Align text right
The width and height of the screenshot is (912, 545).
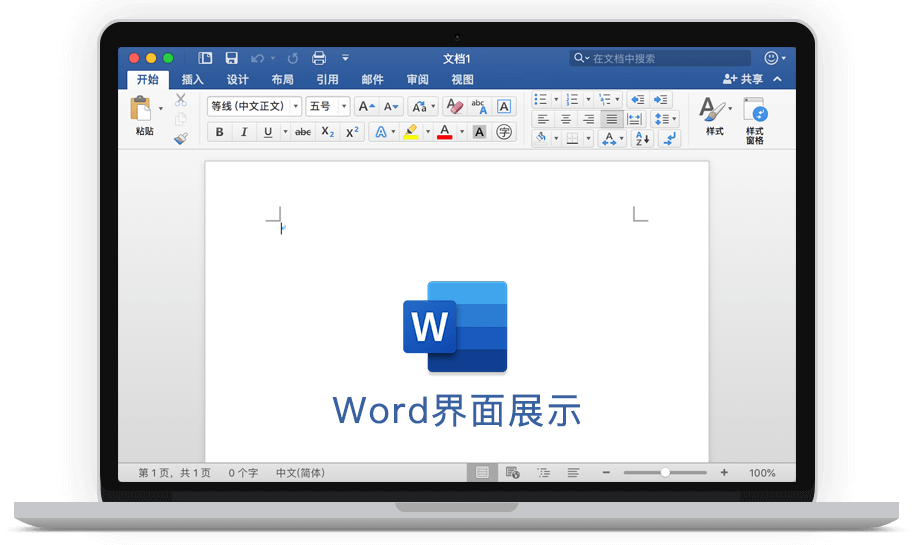(589, 119)
